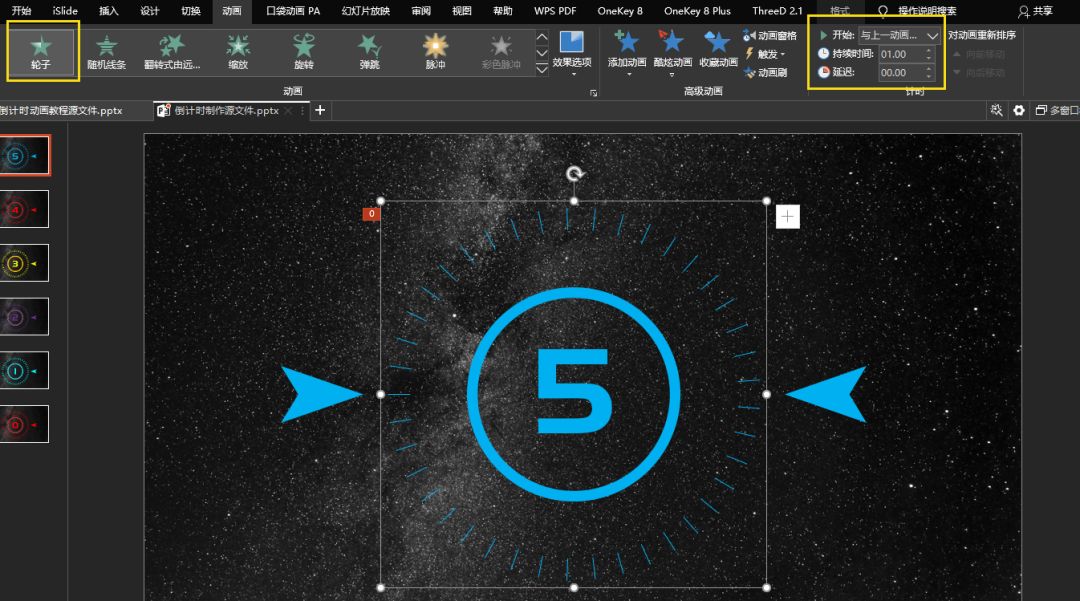Select slide thumbnail showing number 2
1080x601 pixels.
click(x=24, y=317)
